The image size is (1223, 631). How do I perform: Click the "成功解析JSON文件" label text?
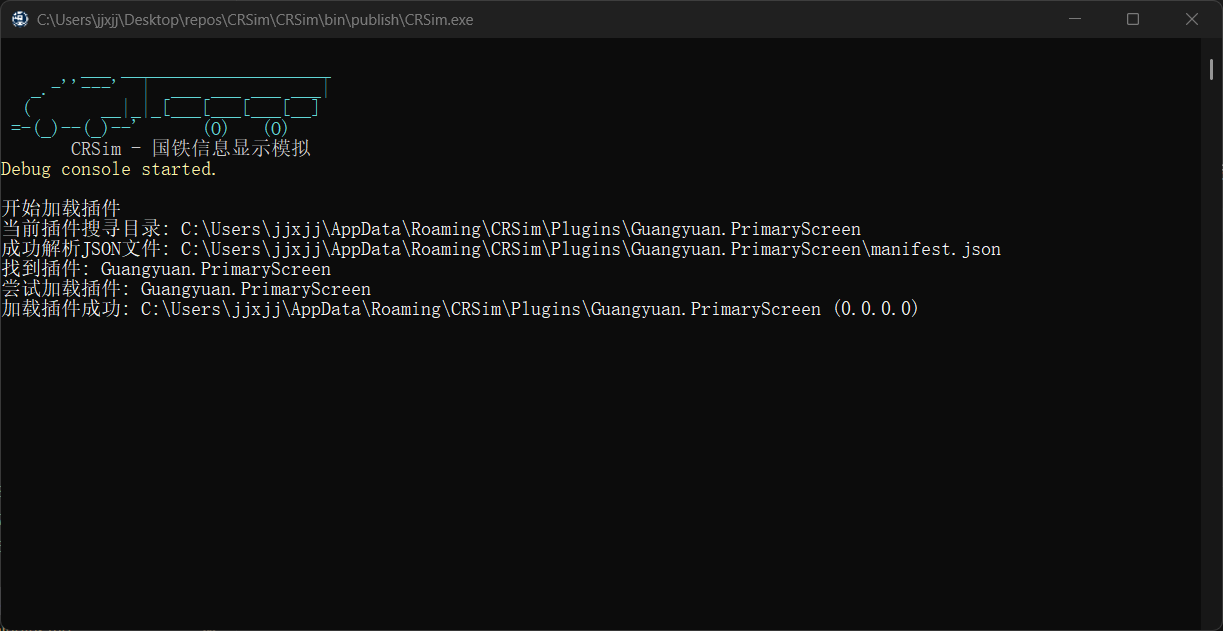pos(85,249)
